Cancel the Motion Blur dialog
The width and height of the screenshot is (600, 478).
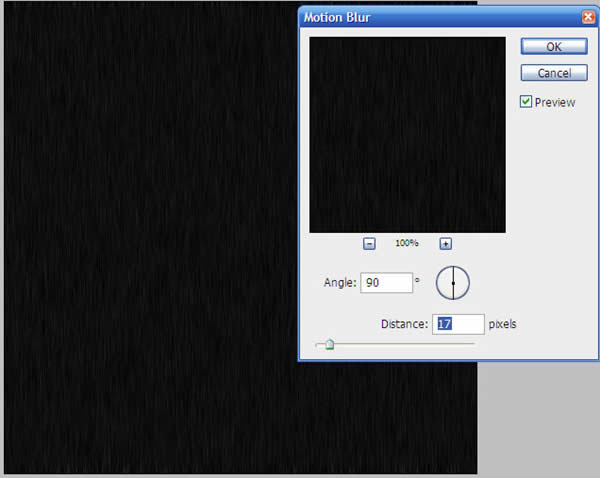click(x=554, y=73)
